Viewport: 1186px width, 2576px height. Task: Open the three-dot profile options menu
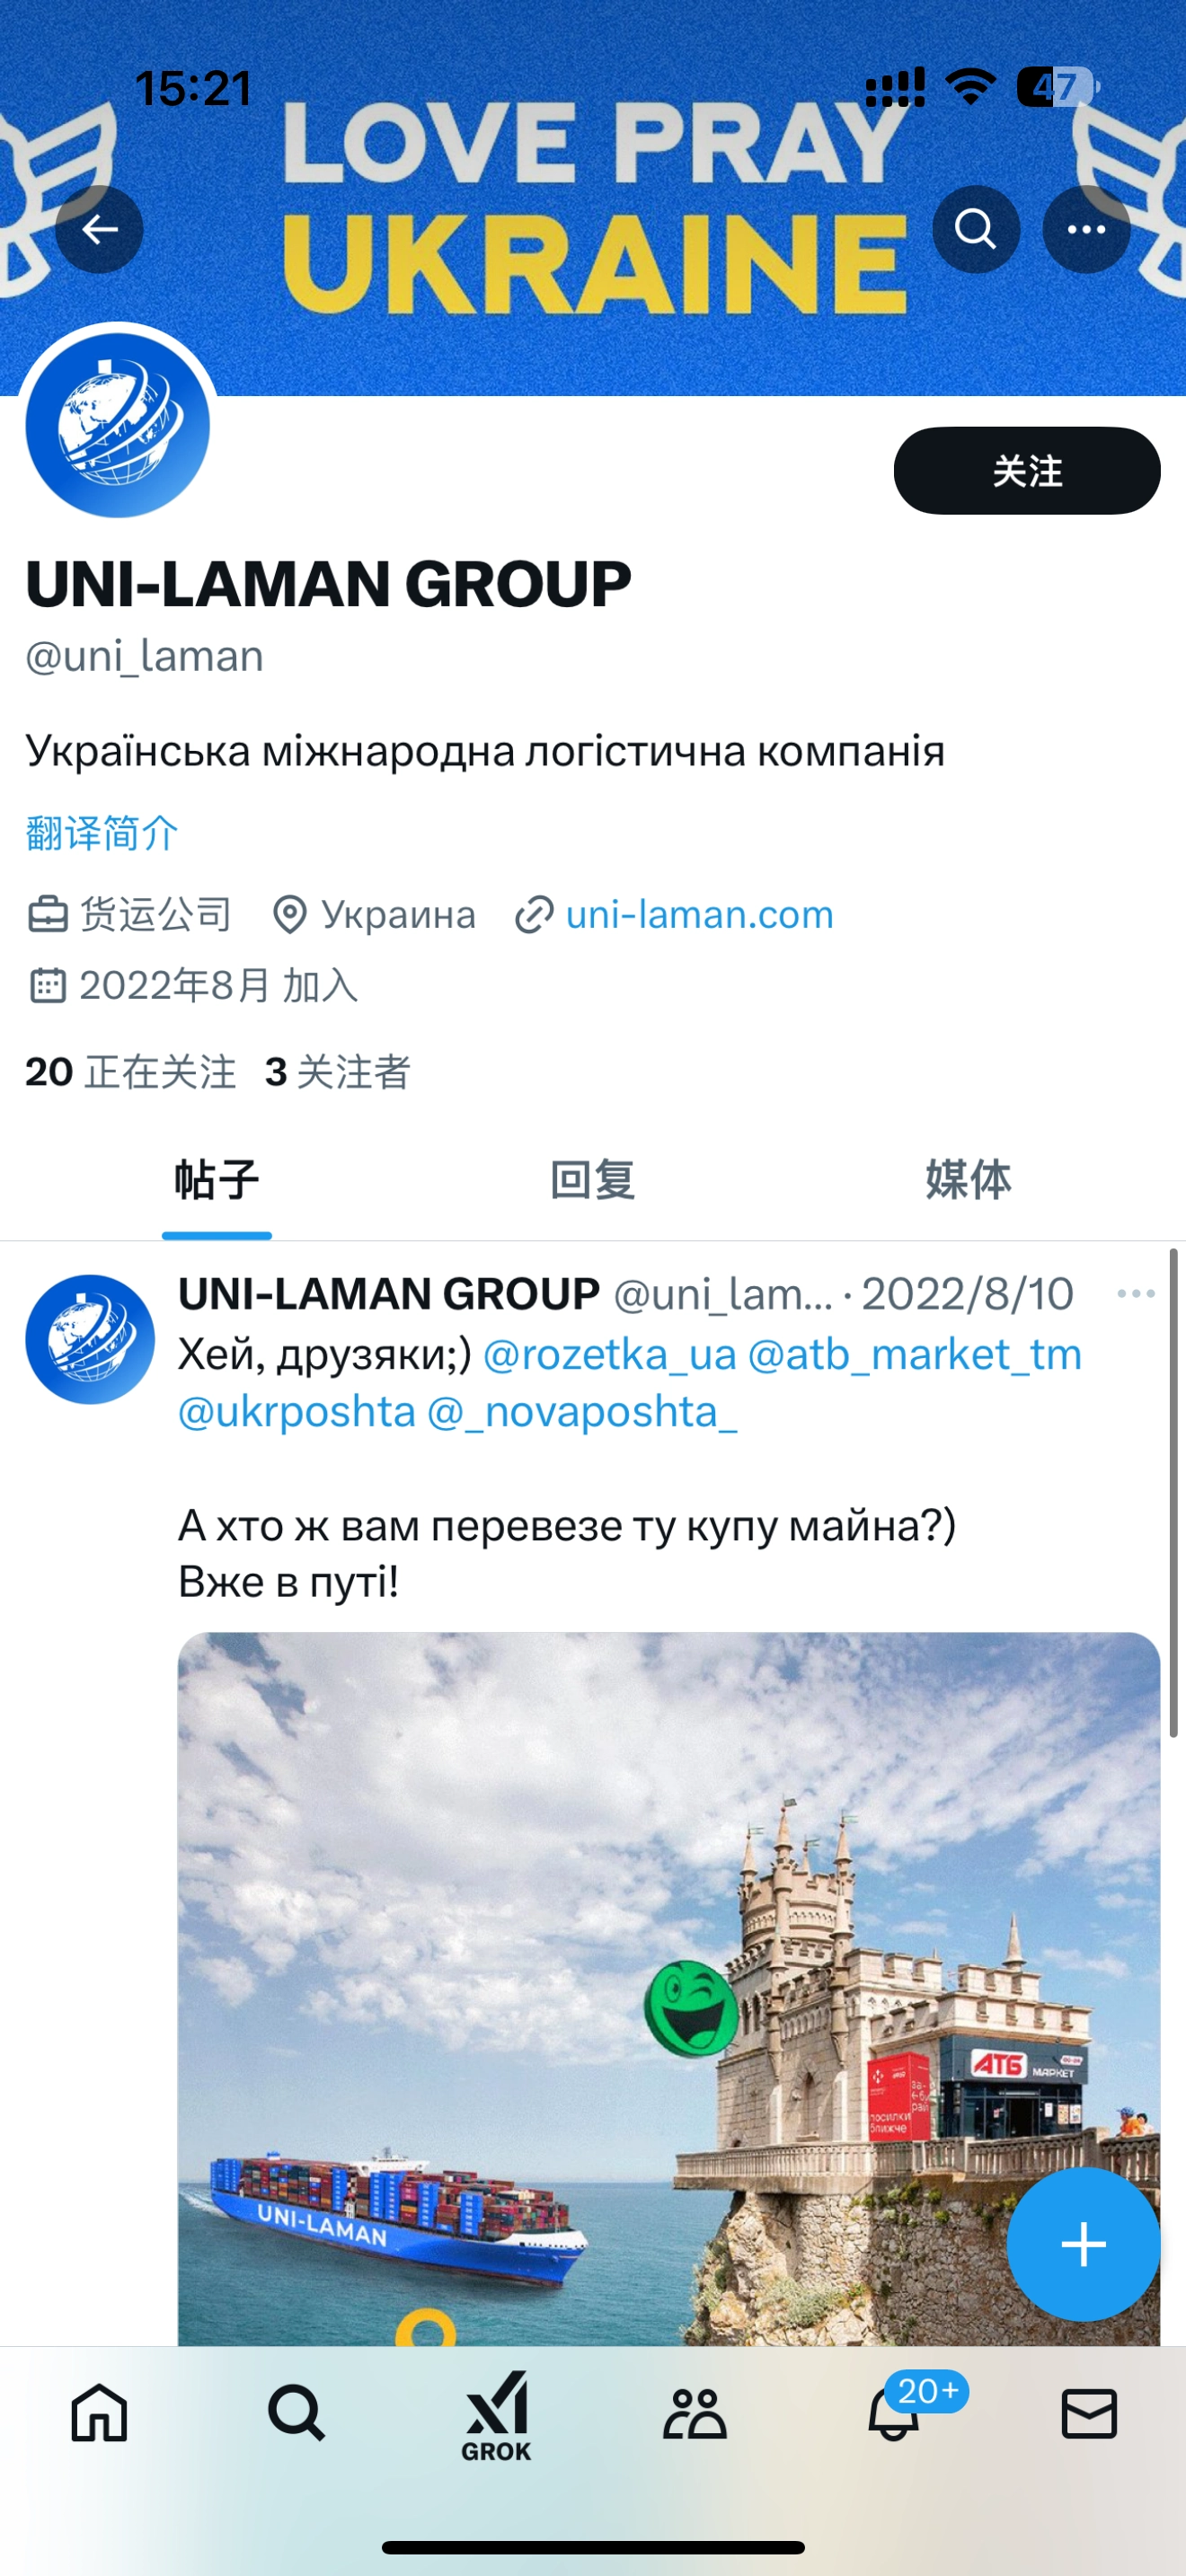coord(1086,230)
